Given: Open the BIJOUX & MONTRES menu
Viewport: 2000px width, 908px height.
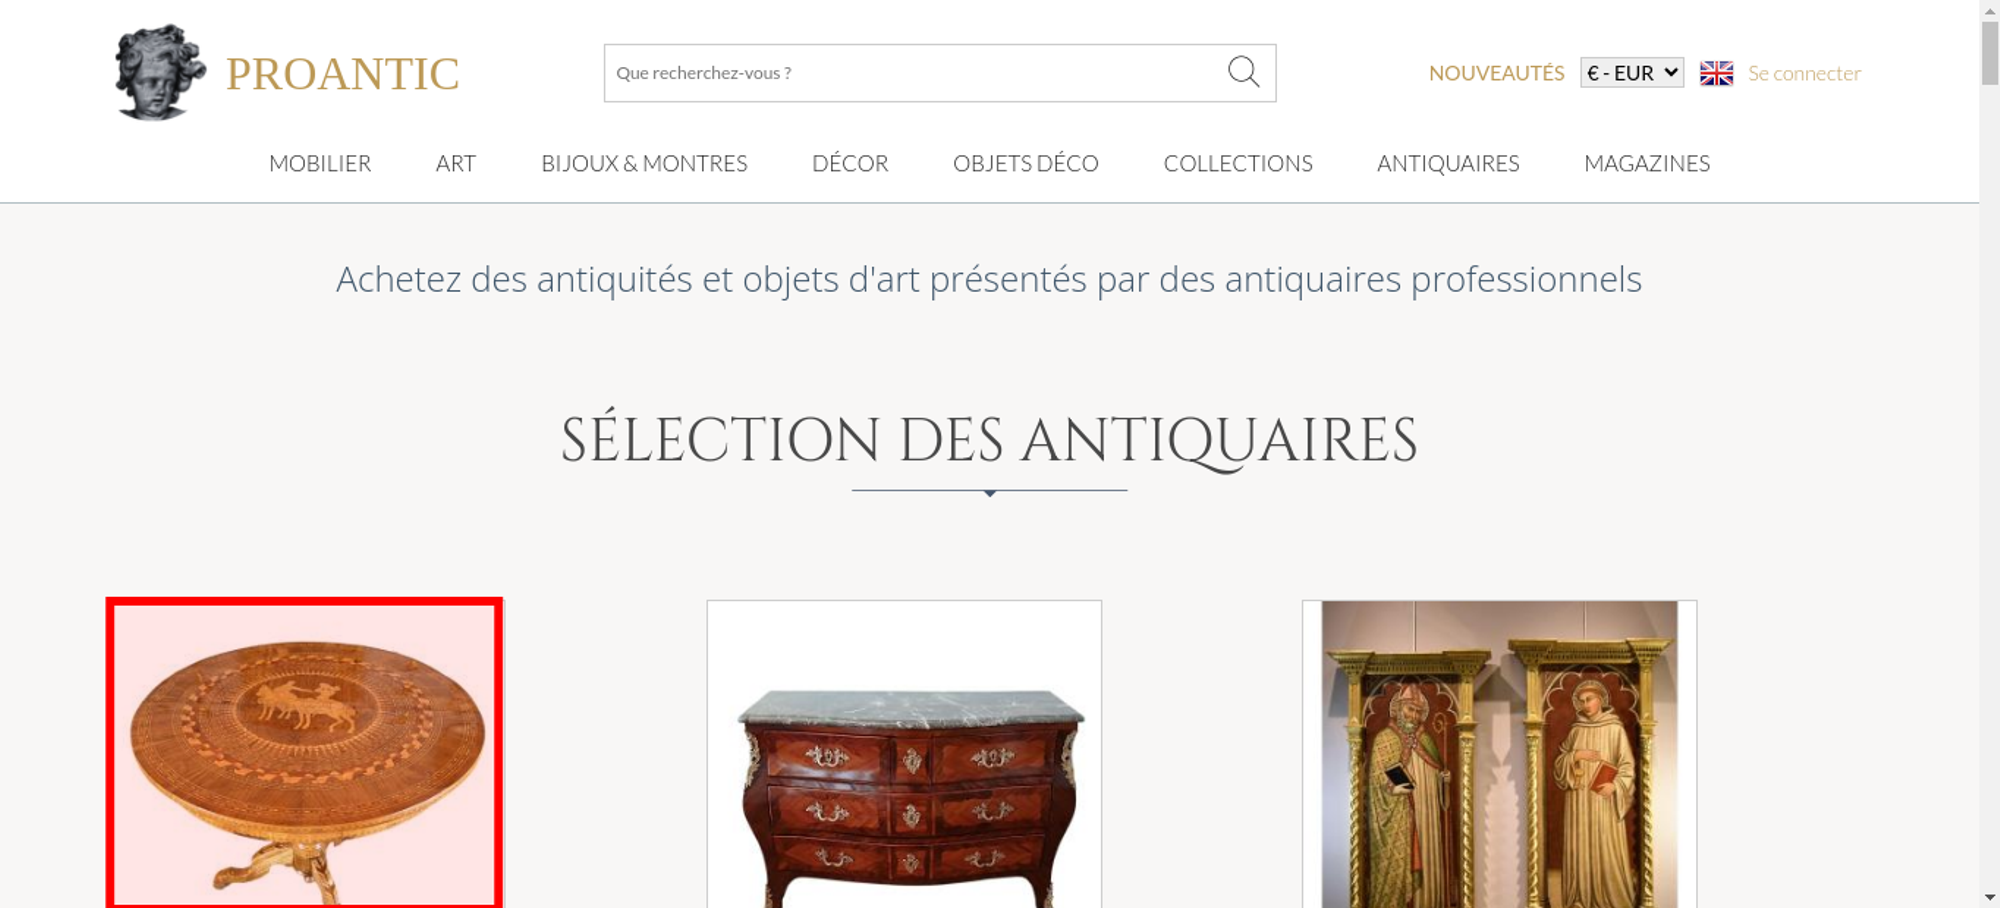Looking at the screenshot, I should [x=644, y=163].
